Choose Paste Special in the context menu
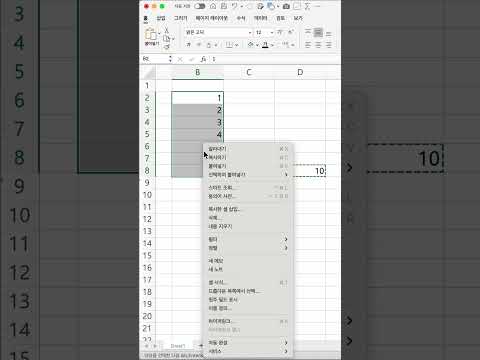 (x=248, y=175)
